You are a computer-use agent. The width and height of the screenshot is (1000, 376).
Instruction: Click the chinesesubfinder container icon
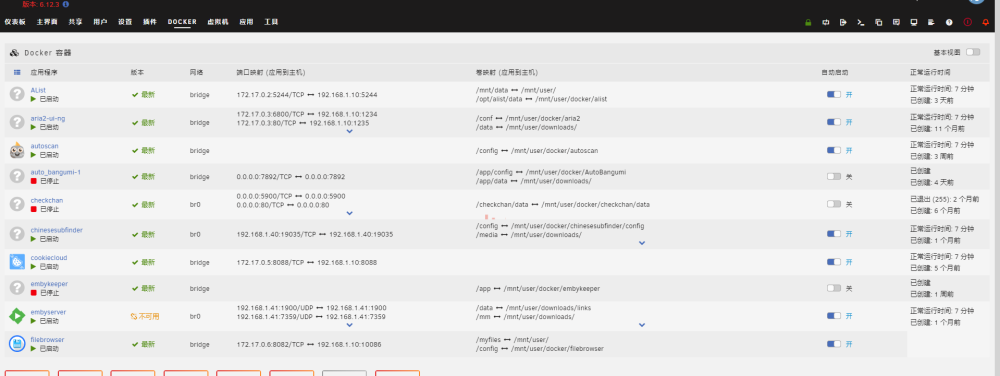click(x=17, y=234)
